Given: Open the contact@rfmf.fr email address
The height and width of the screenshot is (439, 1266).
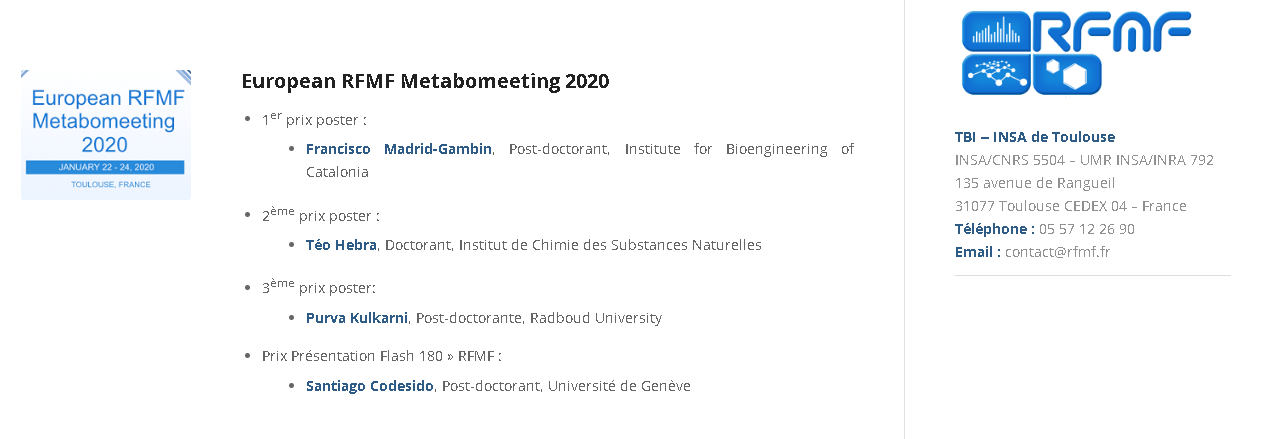Looking at the screenshot, I should 1057,252.
